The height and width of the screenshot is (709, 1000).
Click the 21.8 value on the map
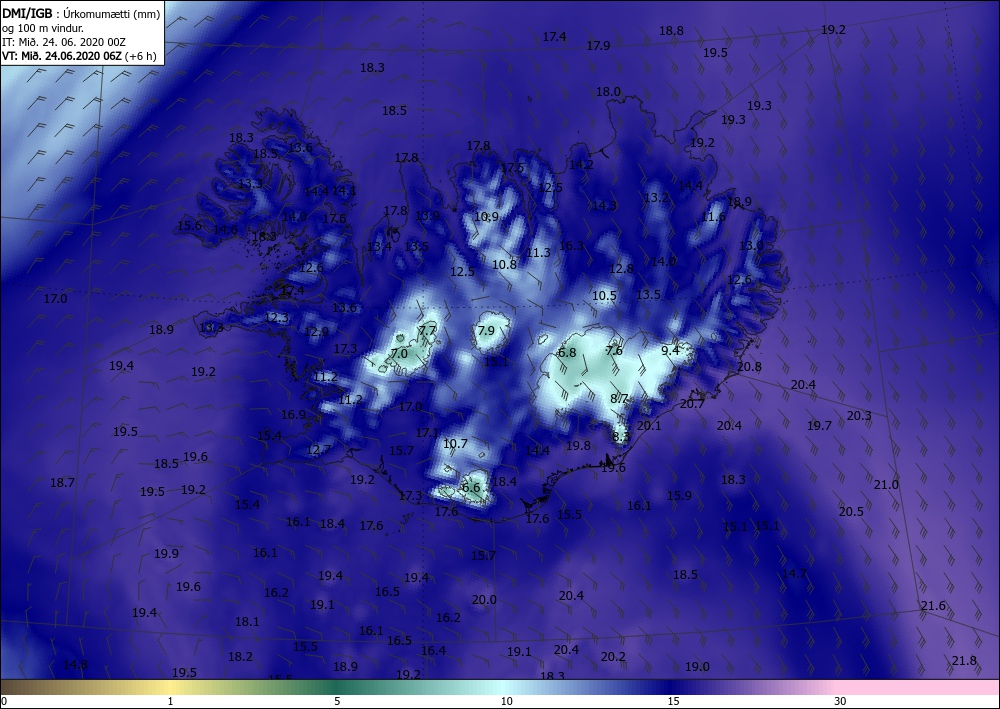coord(964,661)
